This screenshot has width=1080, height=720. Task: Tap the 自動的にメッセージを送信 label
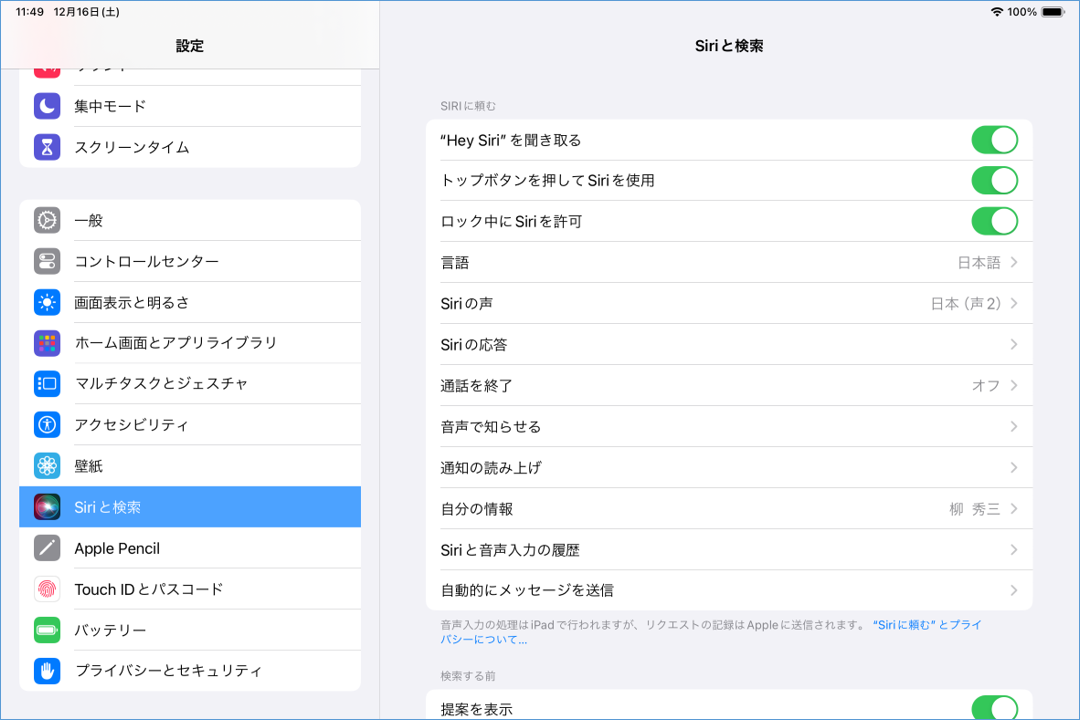[527, 590]
